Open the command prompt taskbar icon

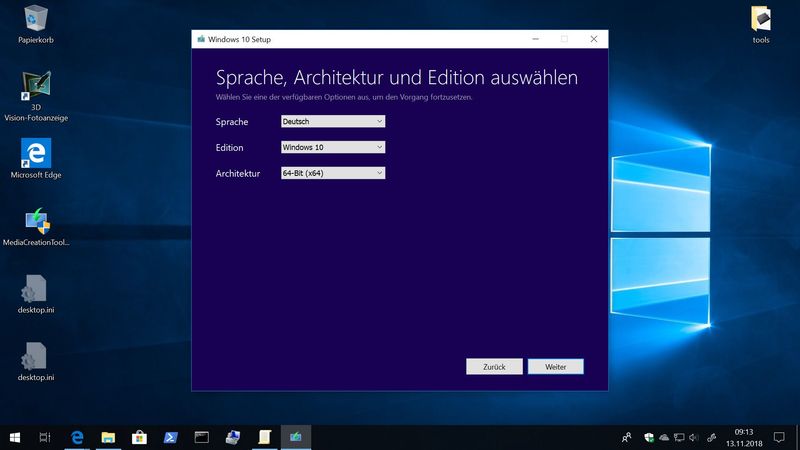coord(202,437)
